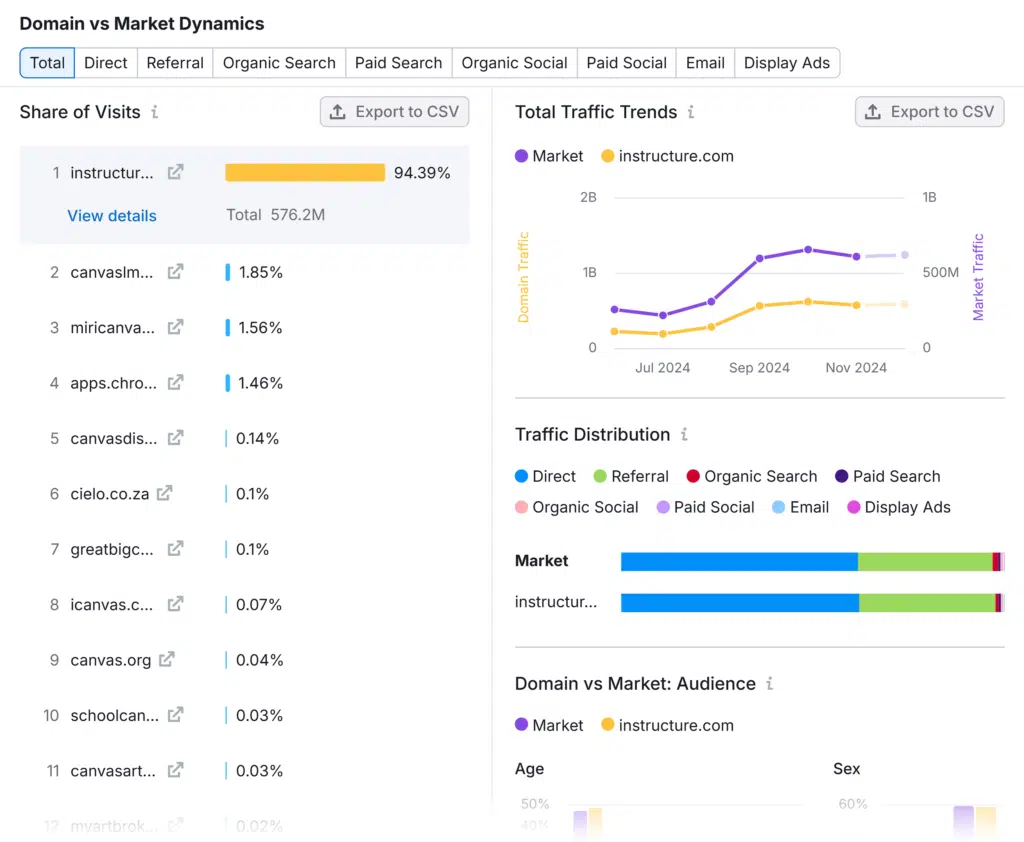Select the Paid Social tab

point(626,63)
